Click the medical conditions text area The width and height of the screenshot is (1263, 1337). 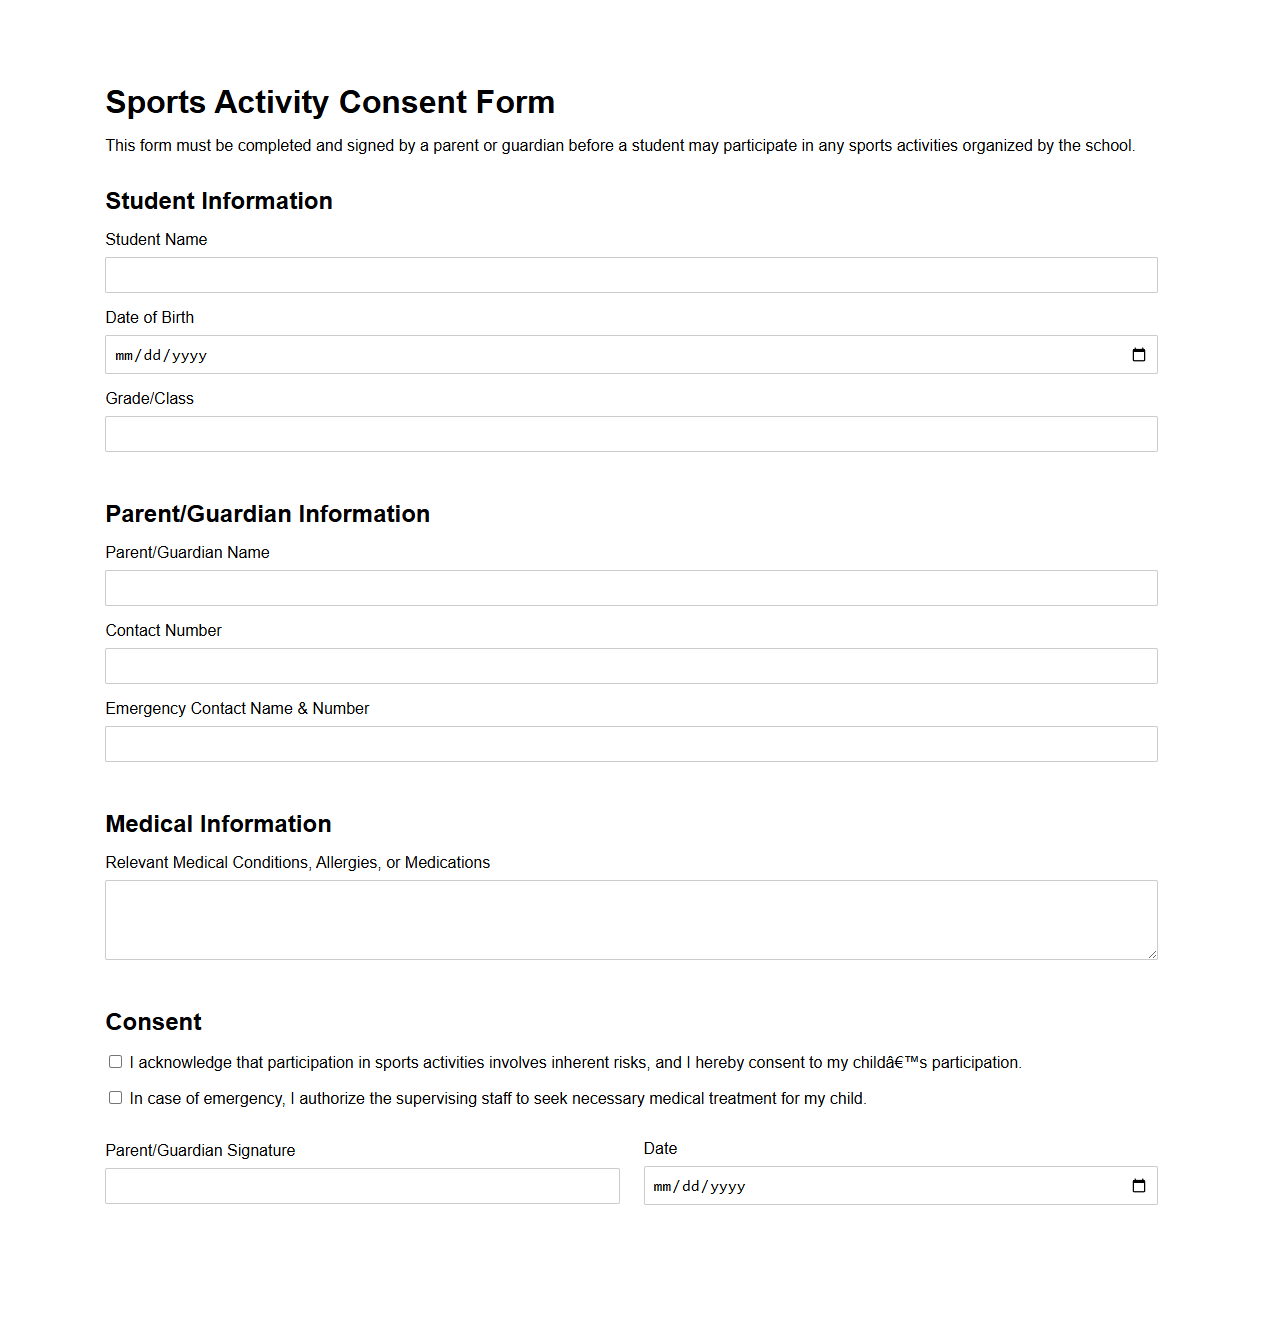pos(630,919)
